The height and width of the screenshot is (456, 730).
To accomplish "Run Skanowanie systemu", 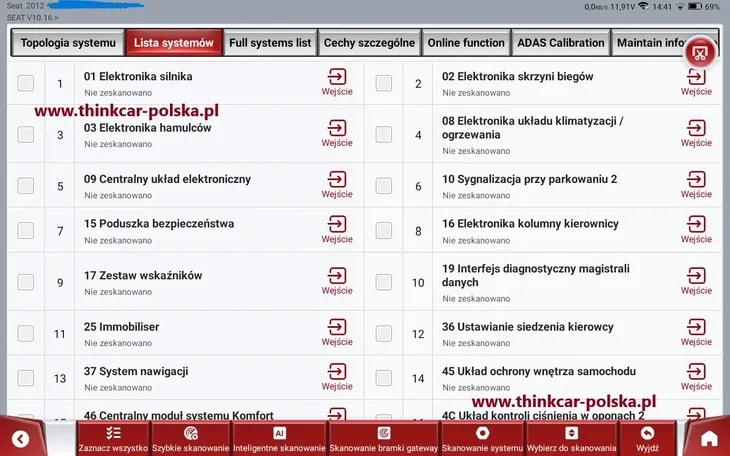I will pyautogui.click(x=482, y=439).
